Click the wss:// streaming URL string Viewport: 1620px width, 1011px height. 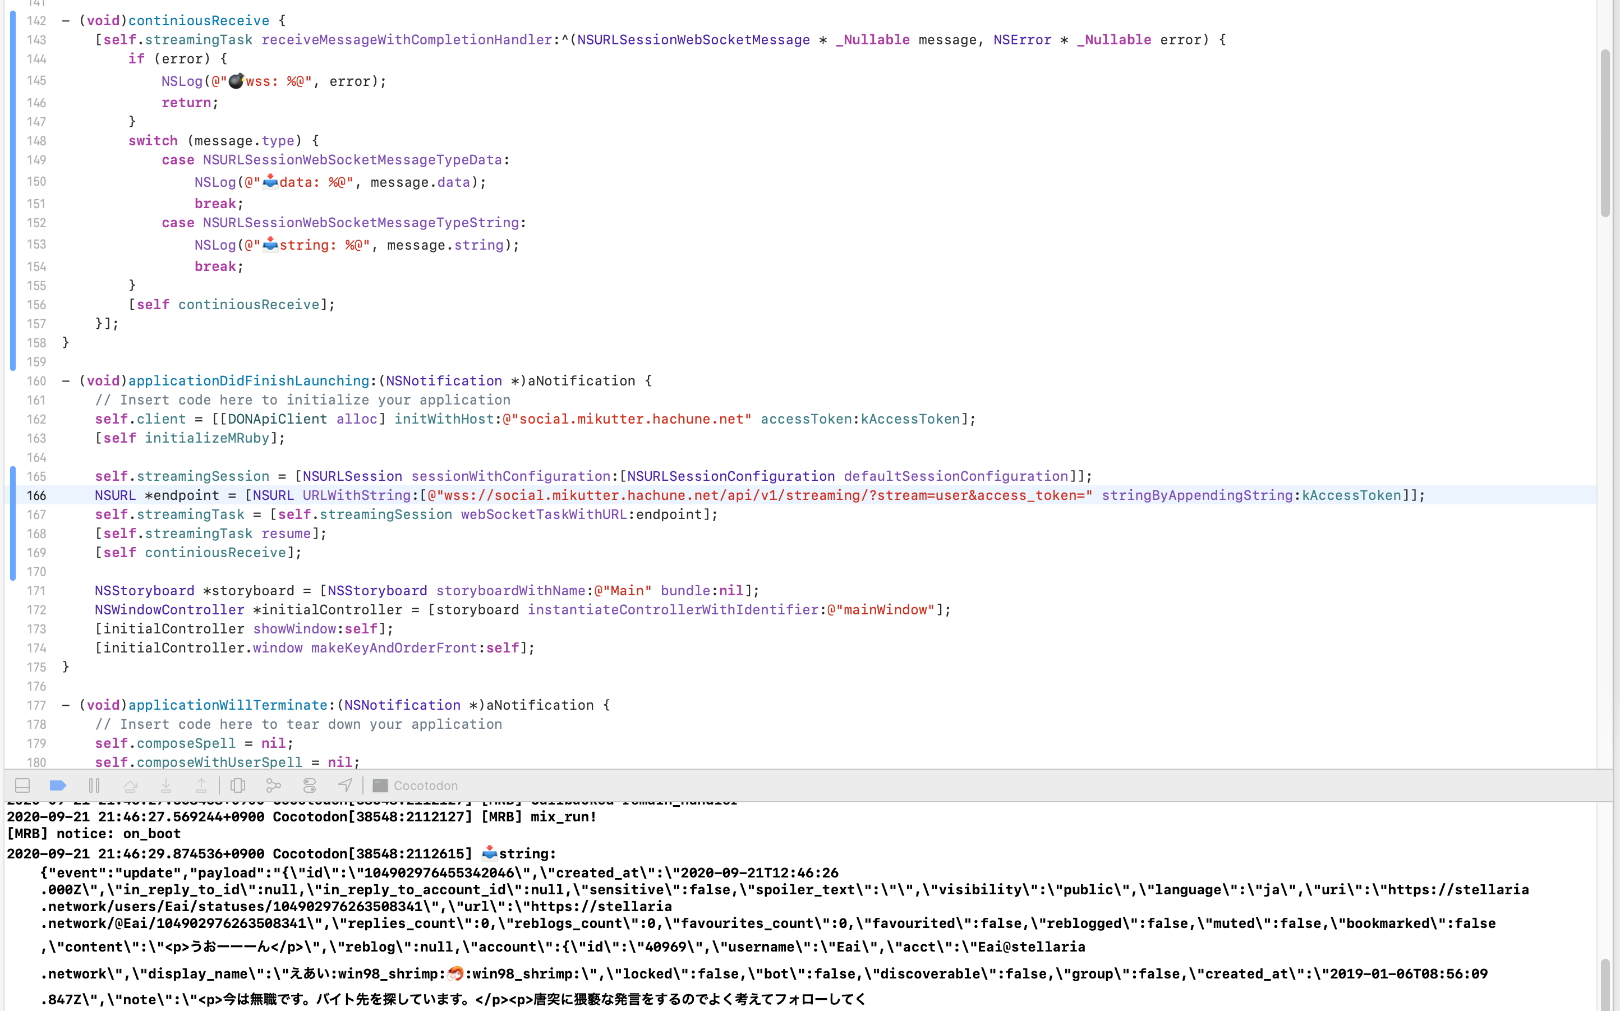click(x=760, y=496)
